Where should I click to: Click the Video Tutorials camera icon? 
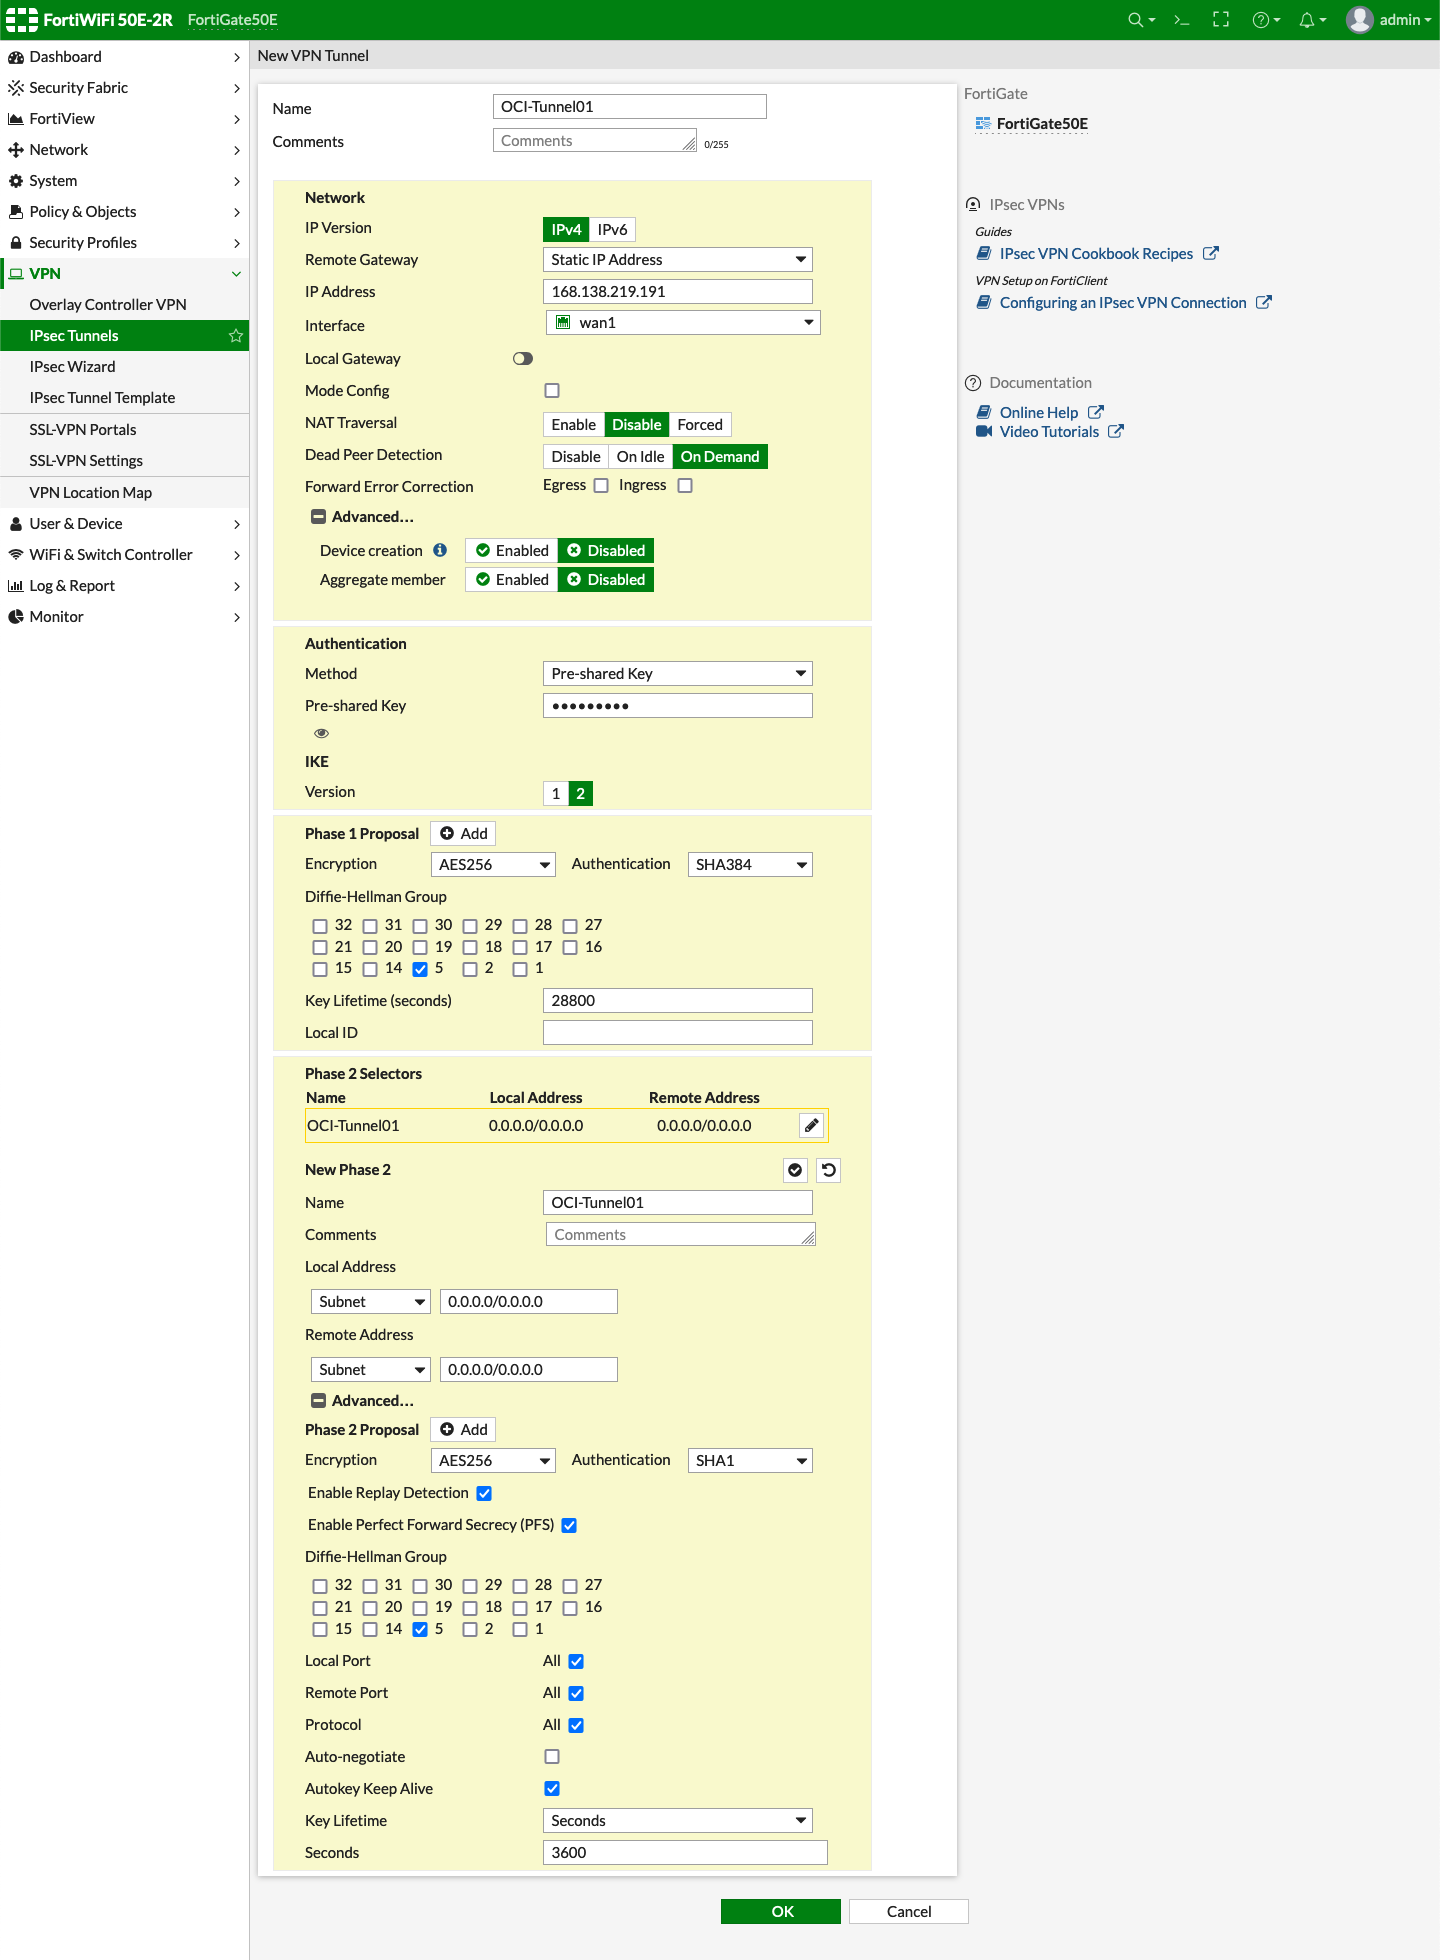(984, 432)
